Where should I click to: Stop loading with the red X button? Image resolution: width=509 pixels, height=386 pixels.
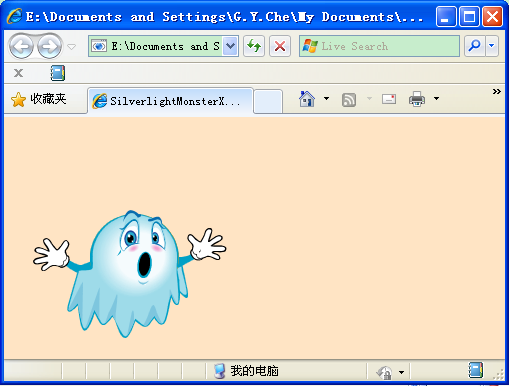pyautogui.click(x=280, y=46)
